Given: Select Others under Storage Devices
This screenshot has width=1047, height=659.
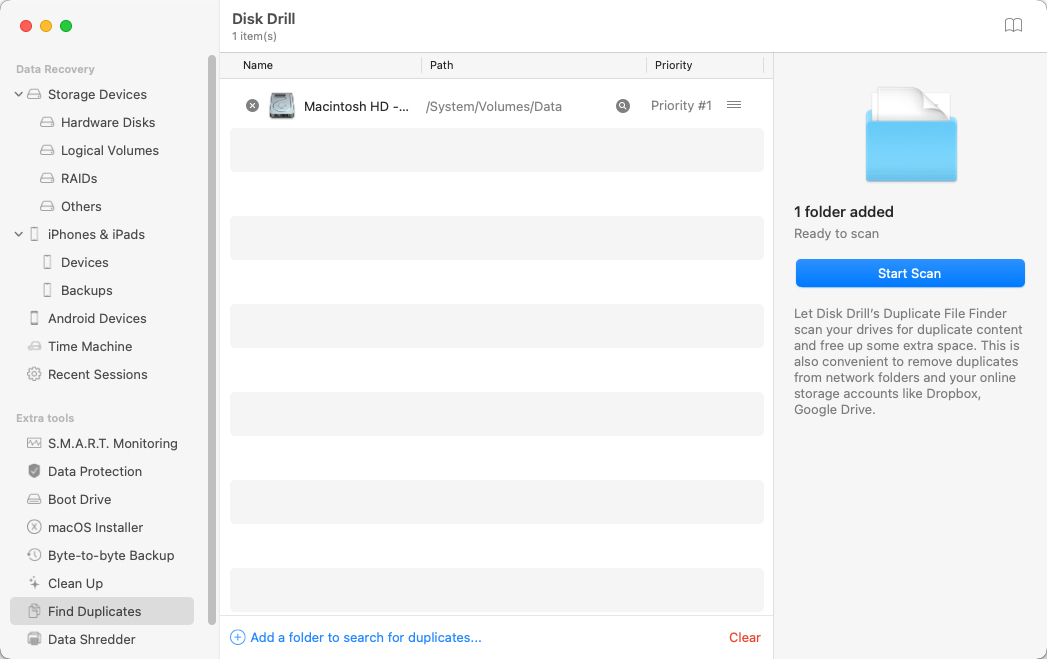Looking at the screenshot, I should 81,206.
